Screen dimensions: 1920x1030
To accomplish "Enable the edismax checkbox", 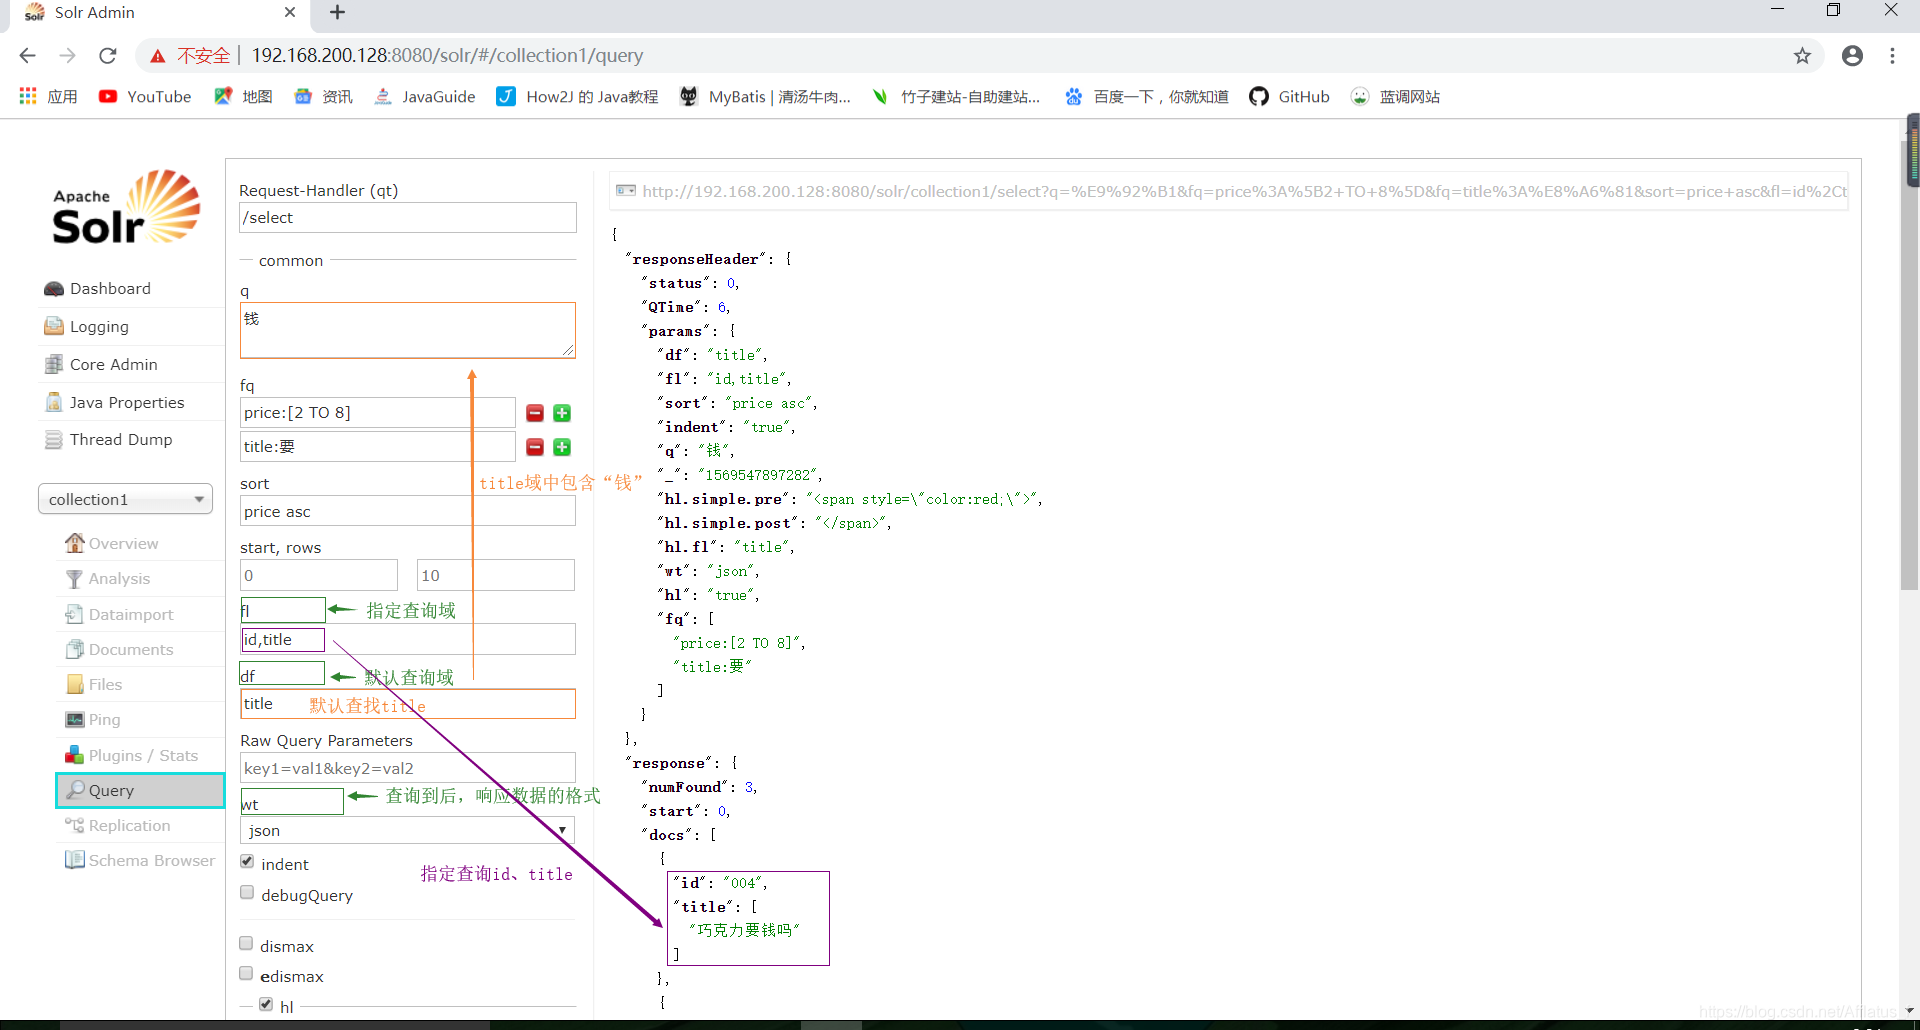I will click(246, 973).
